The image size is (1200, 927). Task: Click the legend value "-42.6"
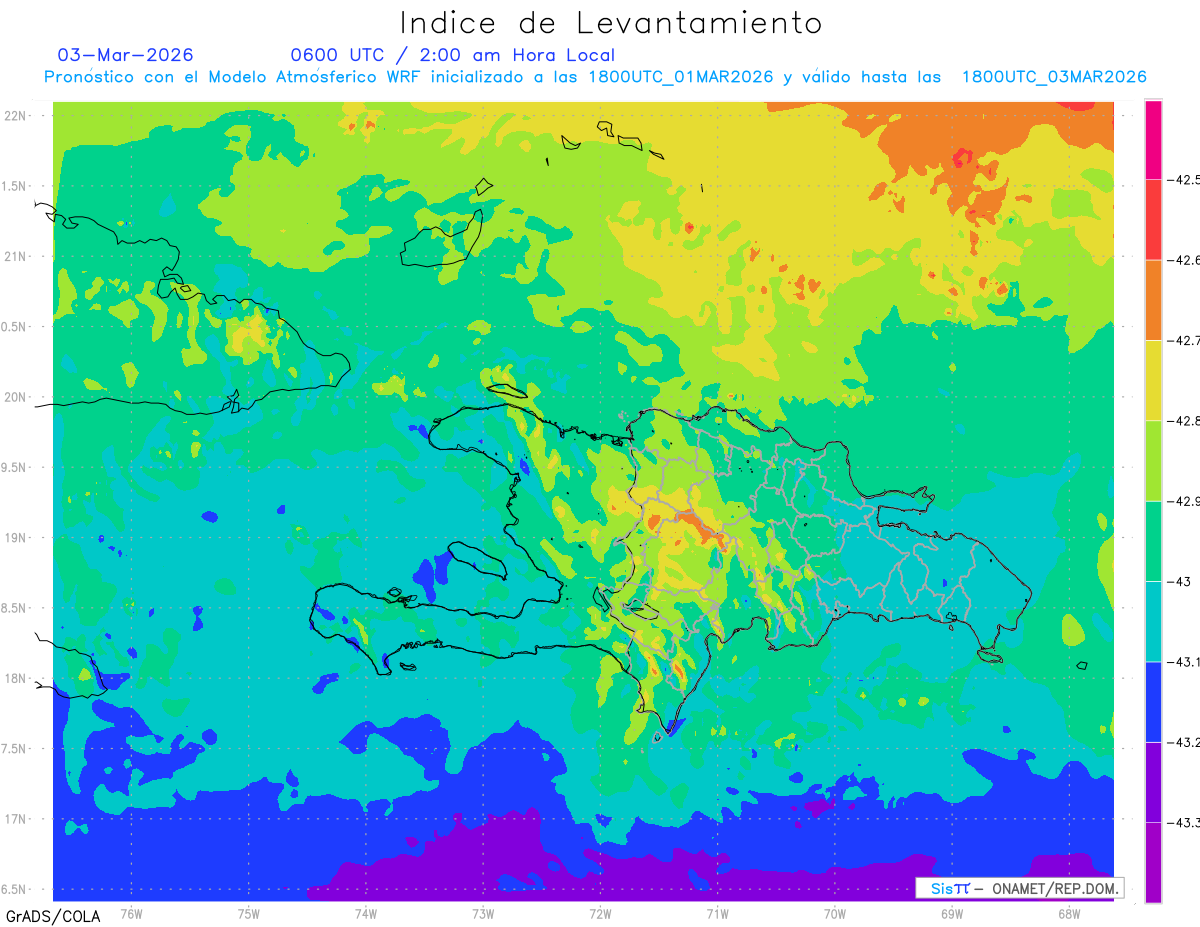1183,260
